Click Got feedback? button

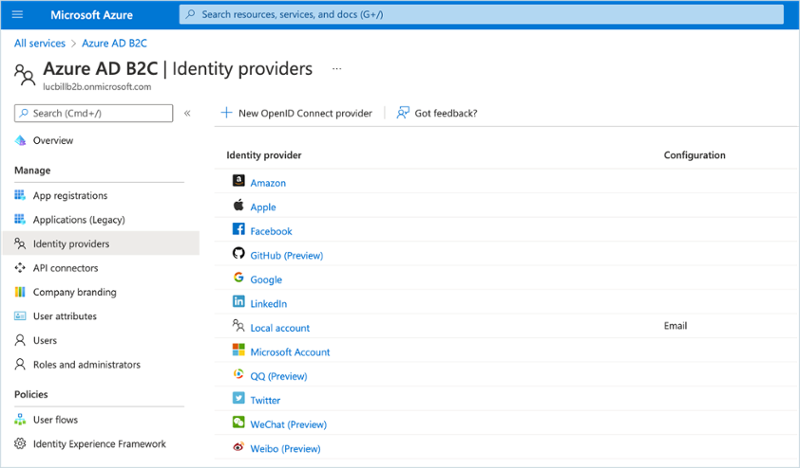[437, 113]
